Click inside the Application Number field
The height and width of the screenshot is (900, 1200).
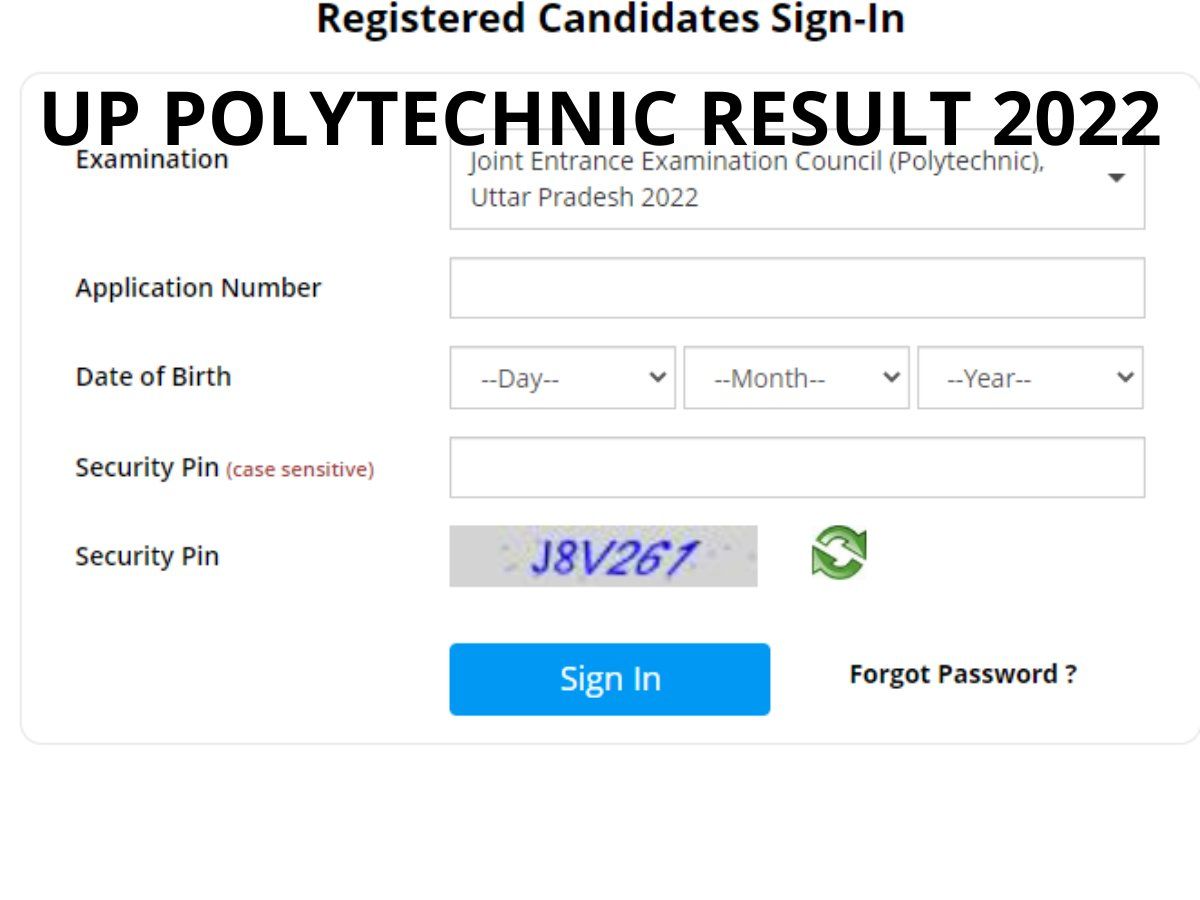(797, 288)
